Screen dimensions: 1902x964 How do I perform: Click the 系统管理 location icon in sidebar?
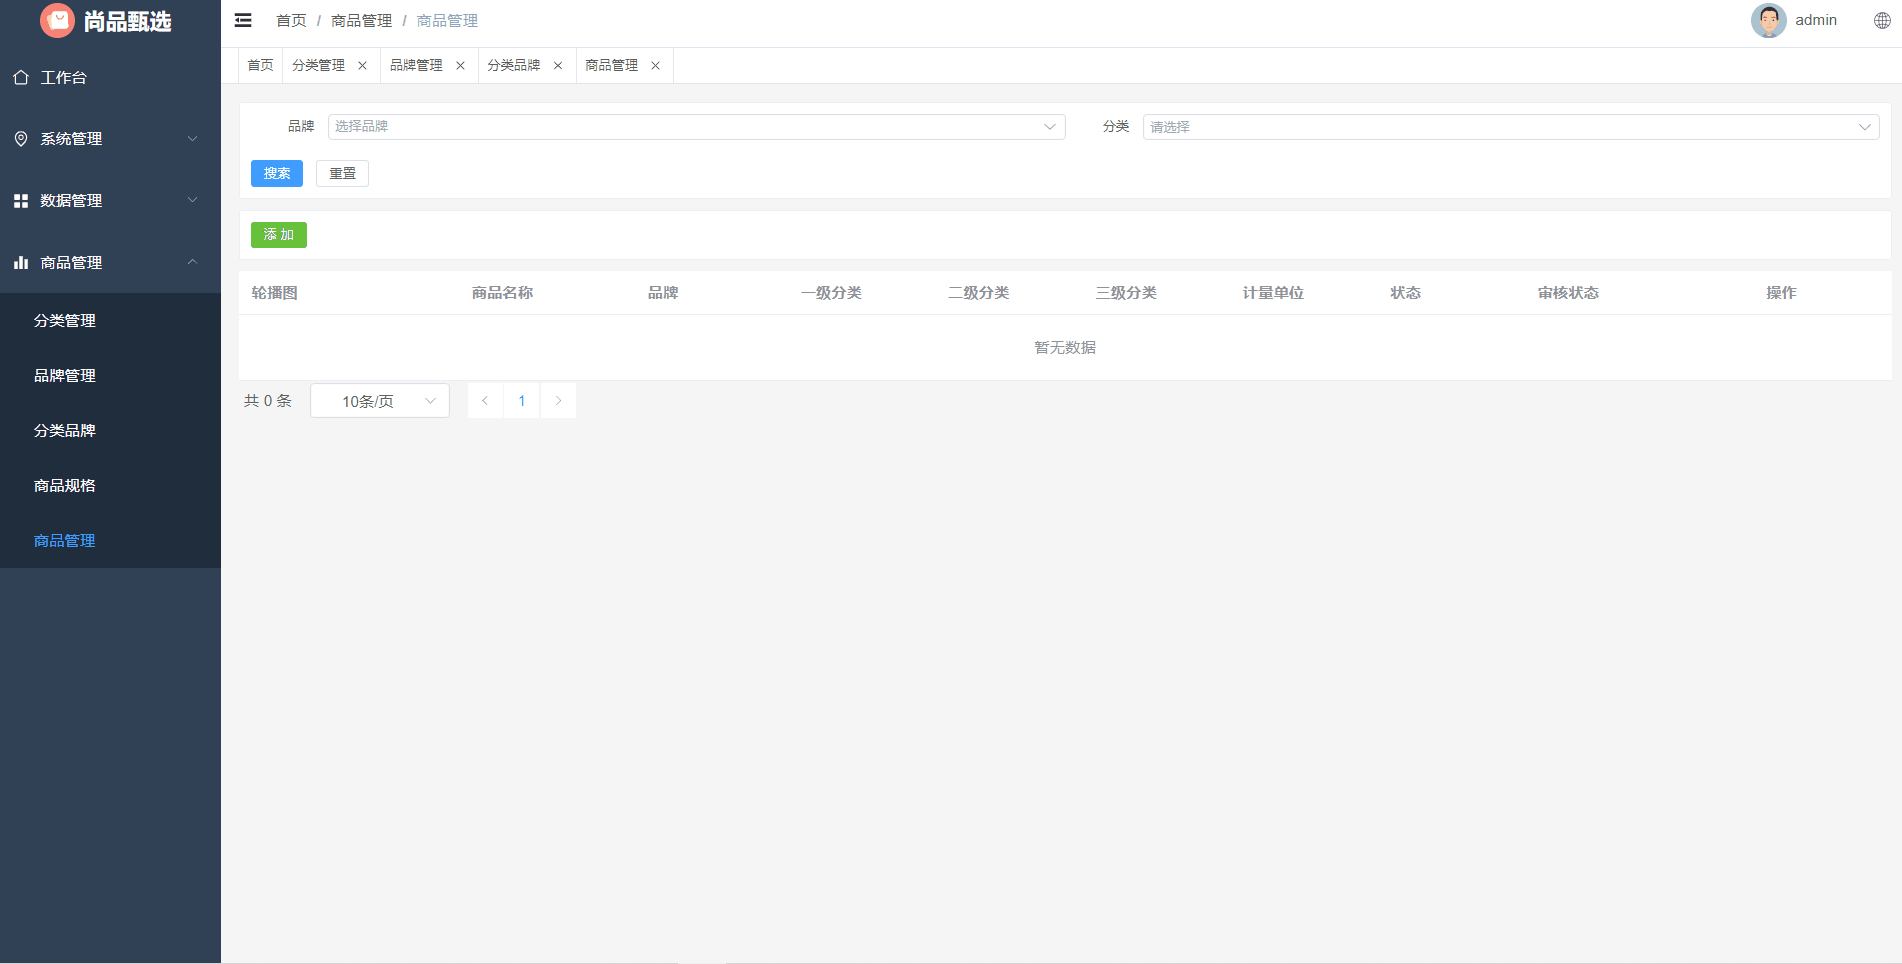(21, 139)
